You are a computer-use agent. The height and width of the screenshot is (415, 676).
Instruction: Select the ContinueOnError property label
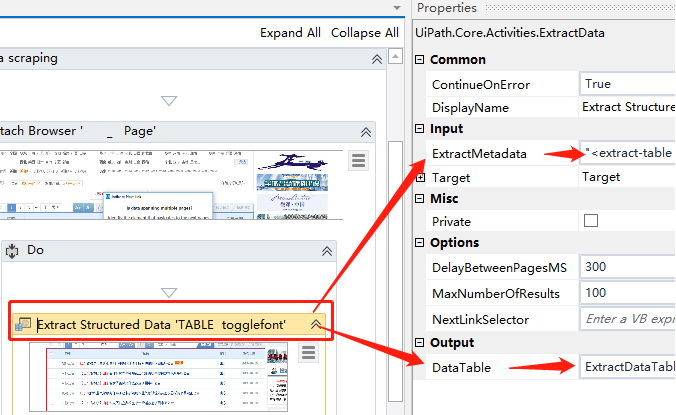[481, 84]
